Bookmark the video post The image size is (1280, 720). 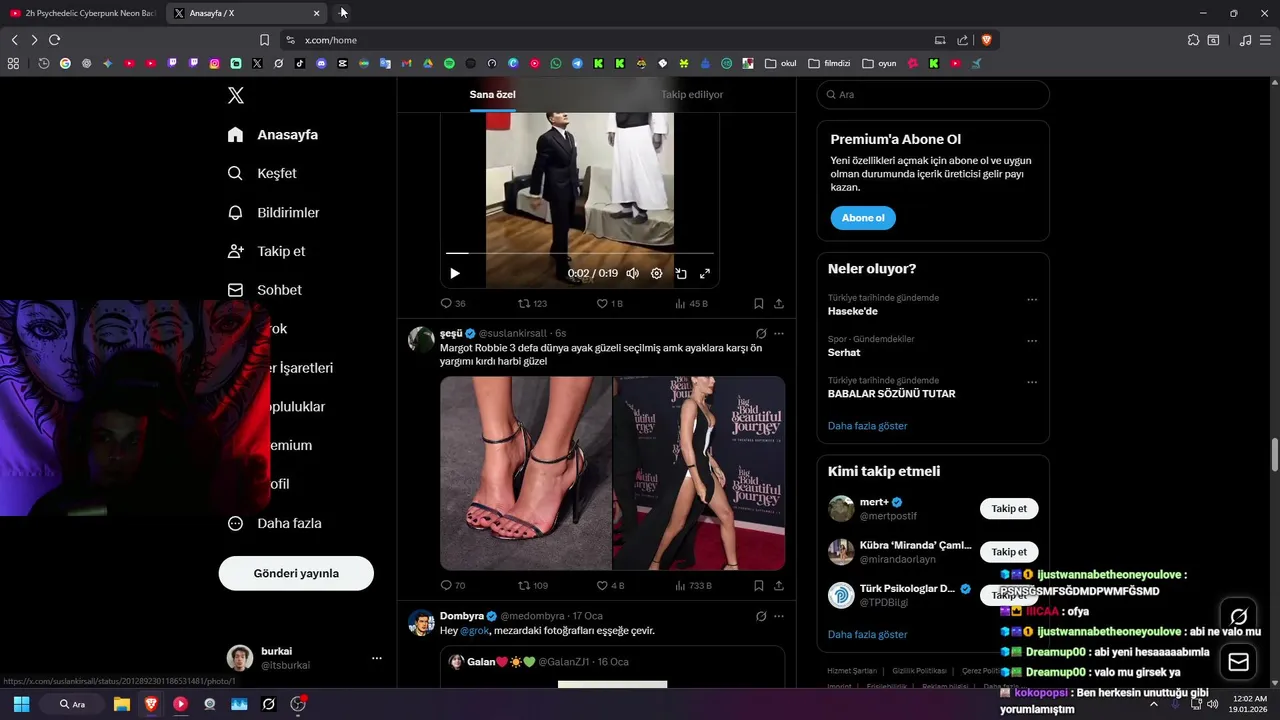click(759, 303)
